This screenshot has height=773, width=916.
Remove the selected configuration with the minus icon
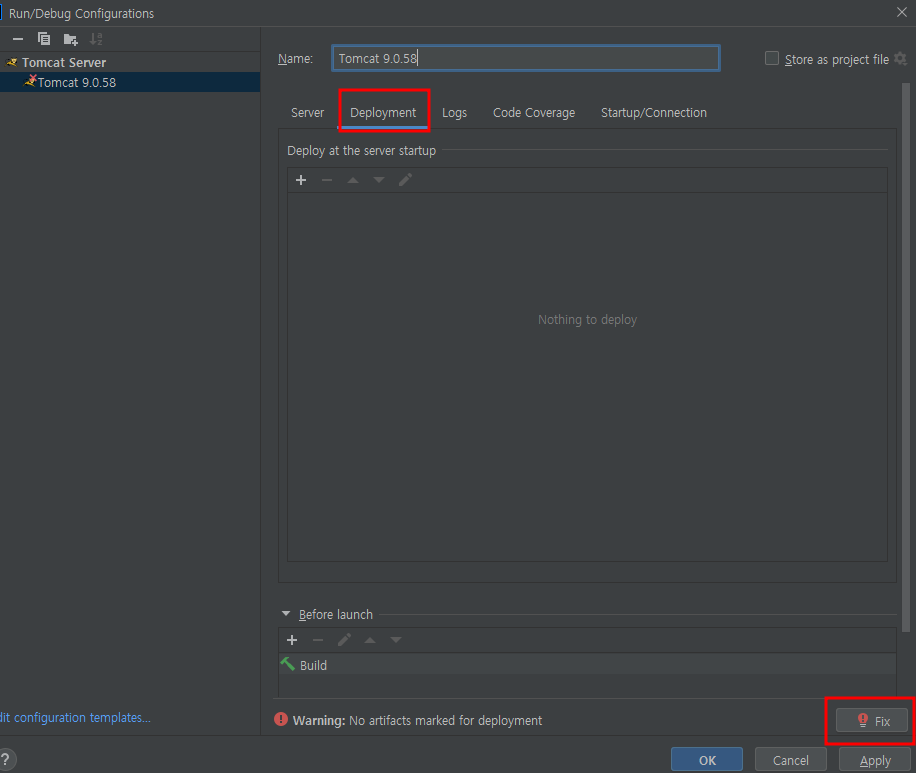pos(18,39)
